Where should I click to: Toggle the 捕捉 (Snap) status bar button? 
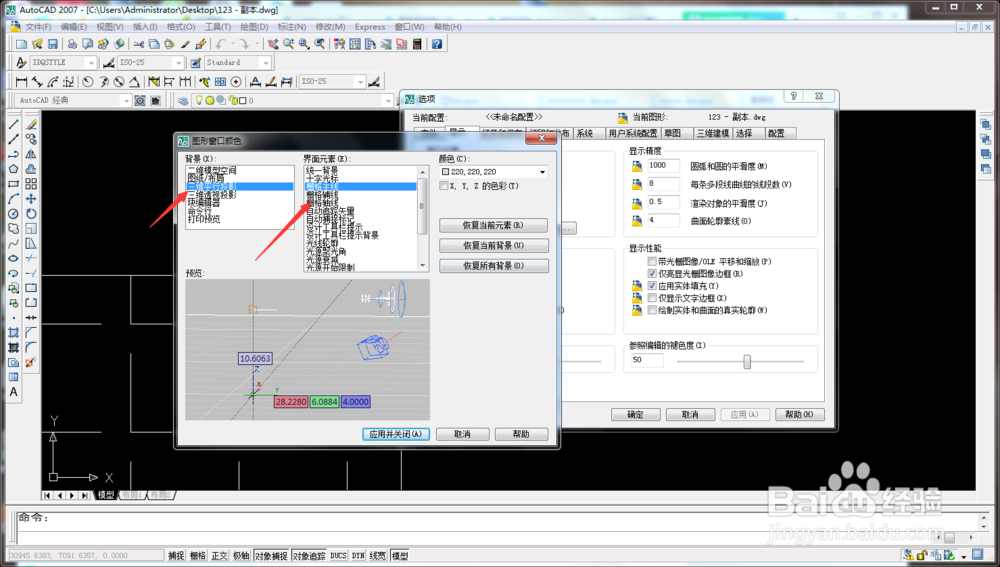[x=176, y=556]
